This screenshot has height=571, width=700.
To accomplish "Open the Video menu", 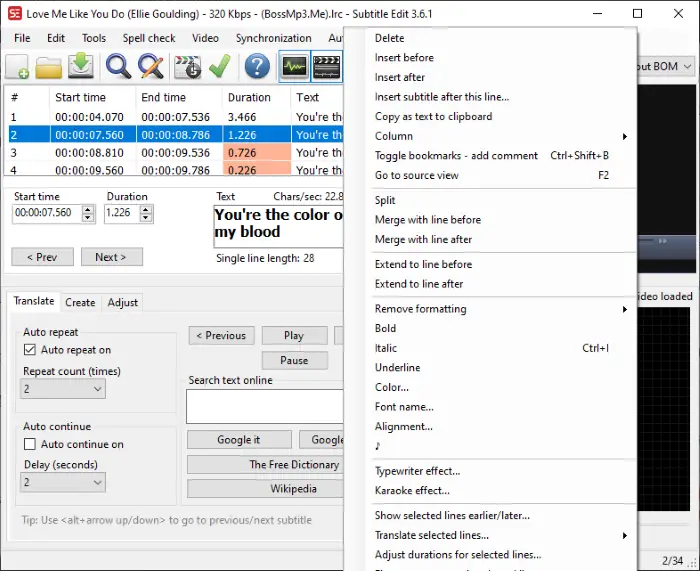I will coord(205,38).
